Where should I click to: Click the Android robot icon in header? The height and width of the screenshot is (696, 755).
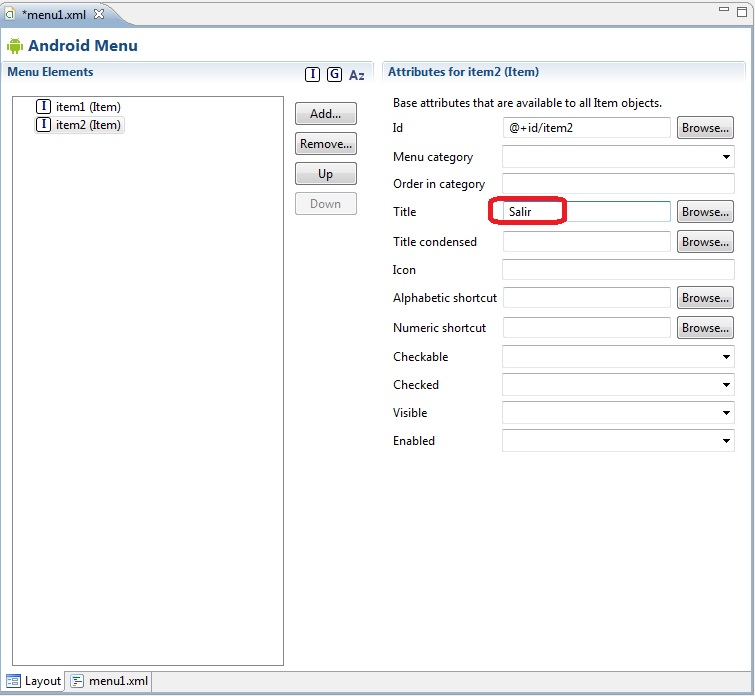point(15,46)
